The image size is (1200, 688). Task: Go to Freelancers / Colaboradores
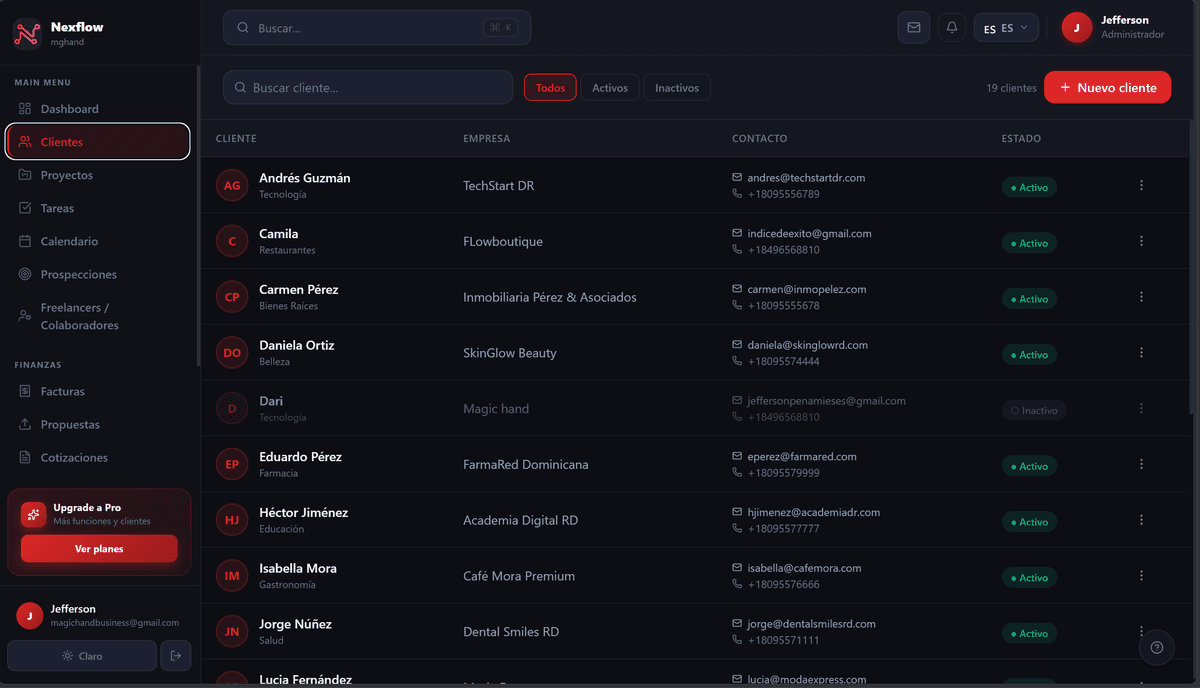(x=99, y=316)
